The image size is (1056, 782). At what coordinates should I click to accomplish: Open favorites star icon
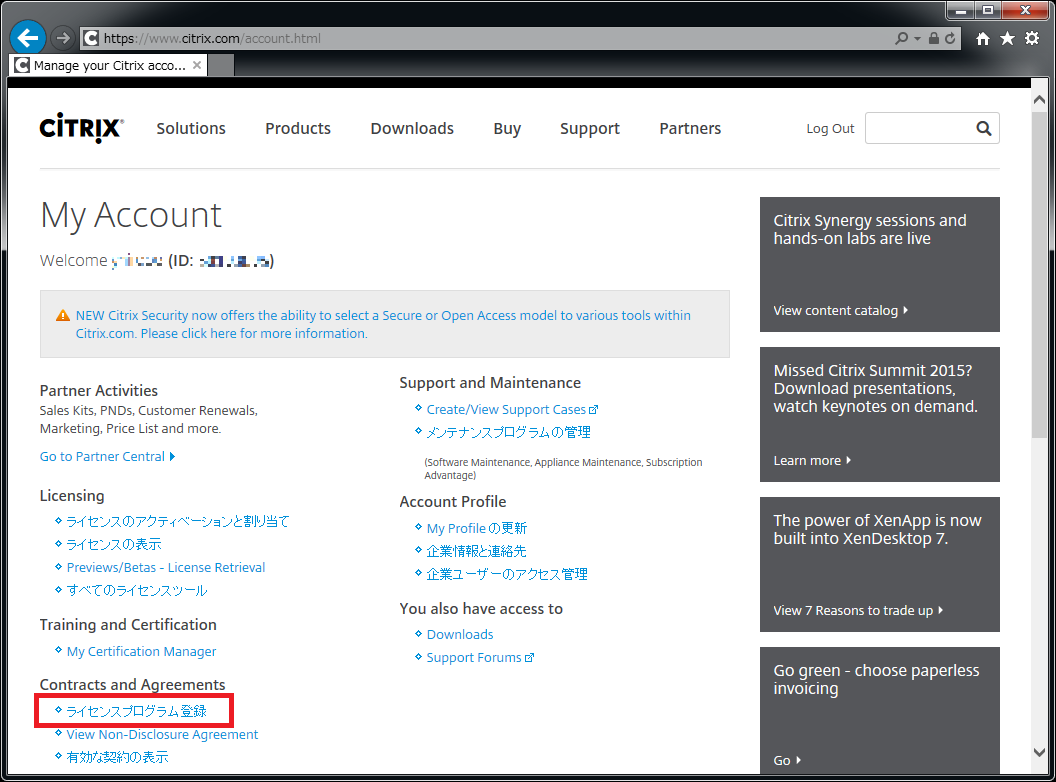point(1007,38)
